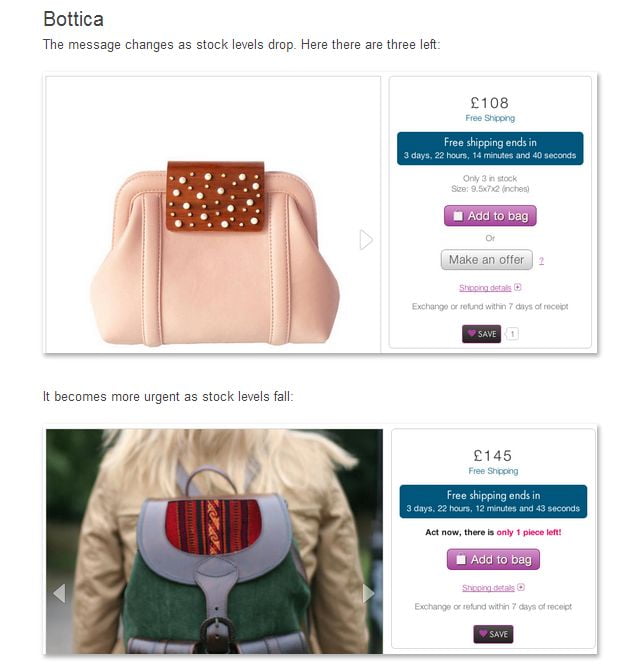Click next-image arrow on backpack photo

tap(368, 593)
